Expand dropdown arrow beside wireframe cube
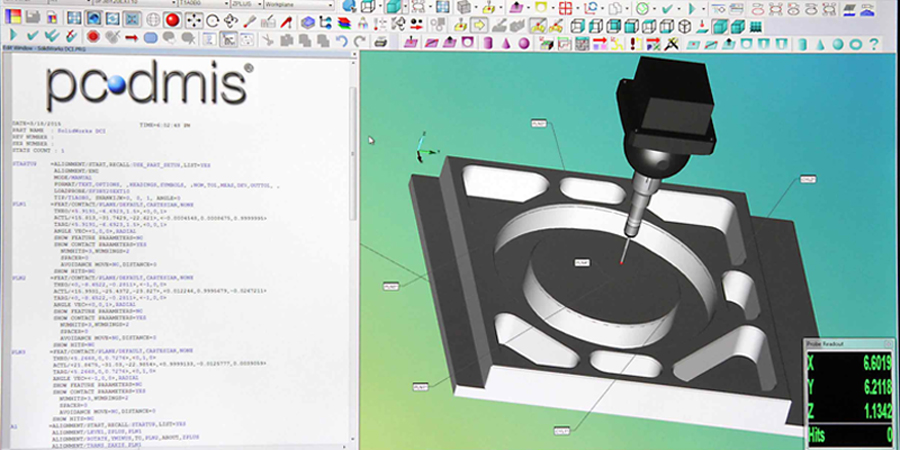 coord(379,7)
